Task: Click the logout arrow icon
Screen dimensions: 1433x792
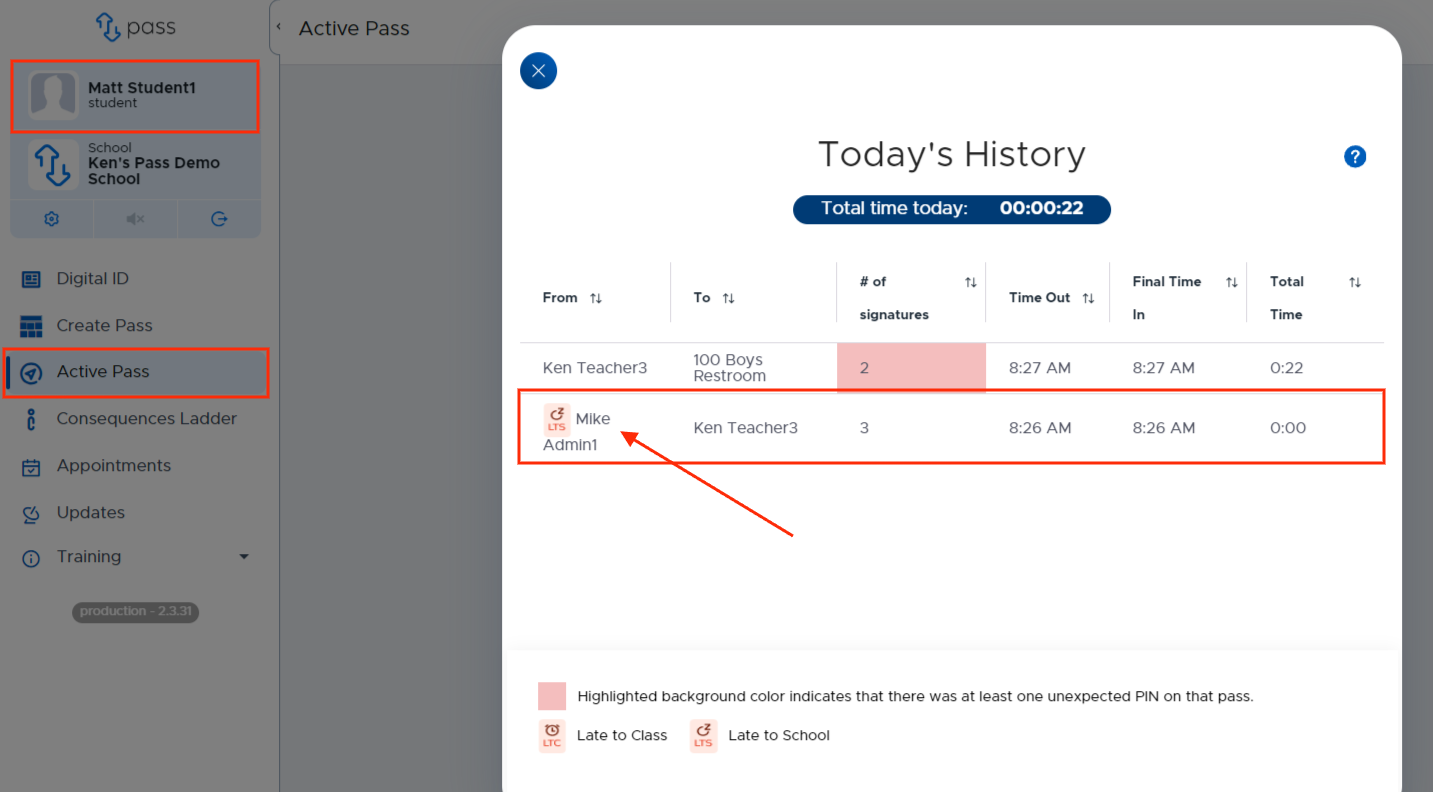Action: pyautogui.click(x=219, y=219)
